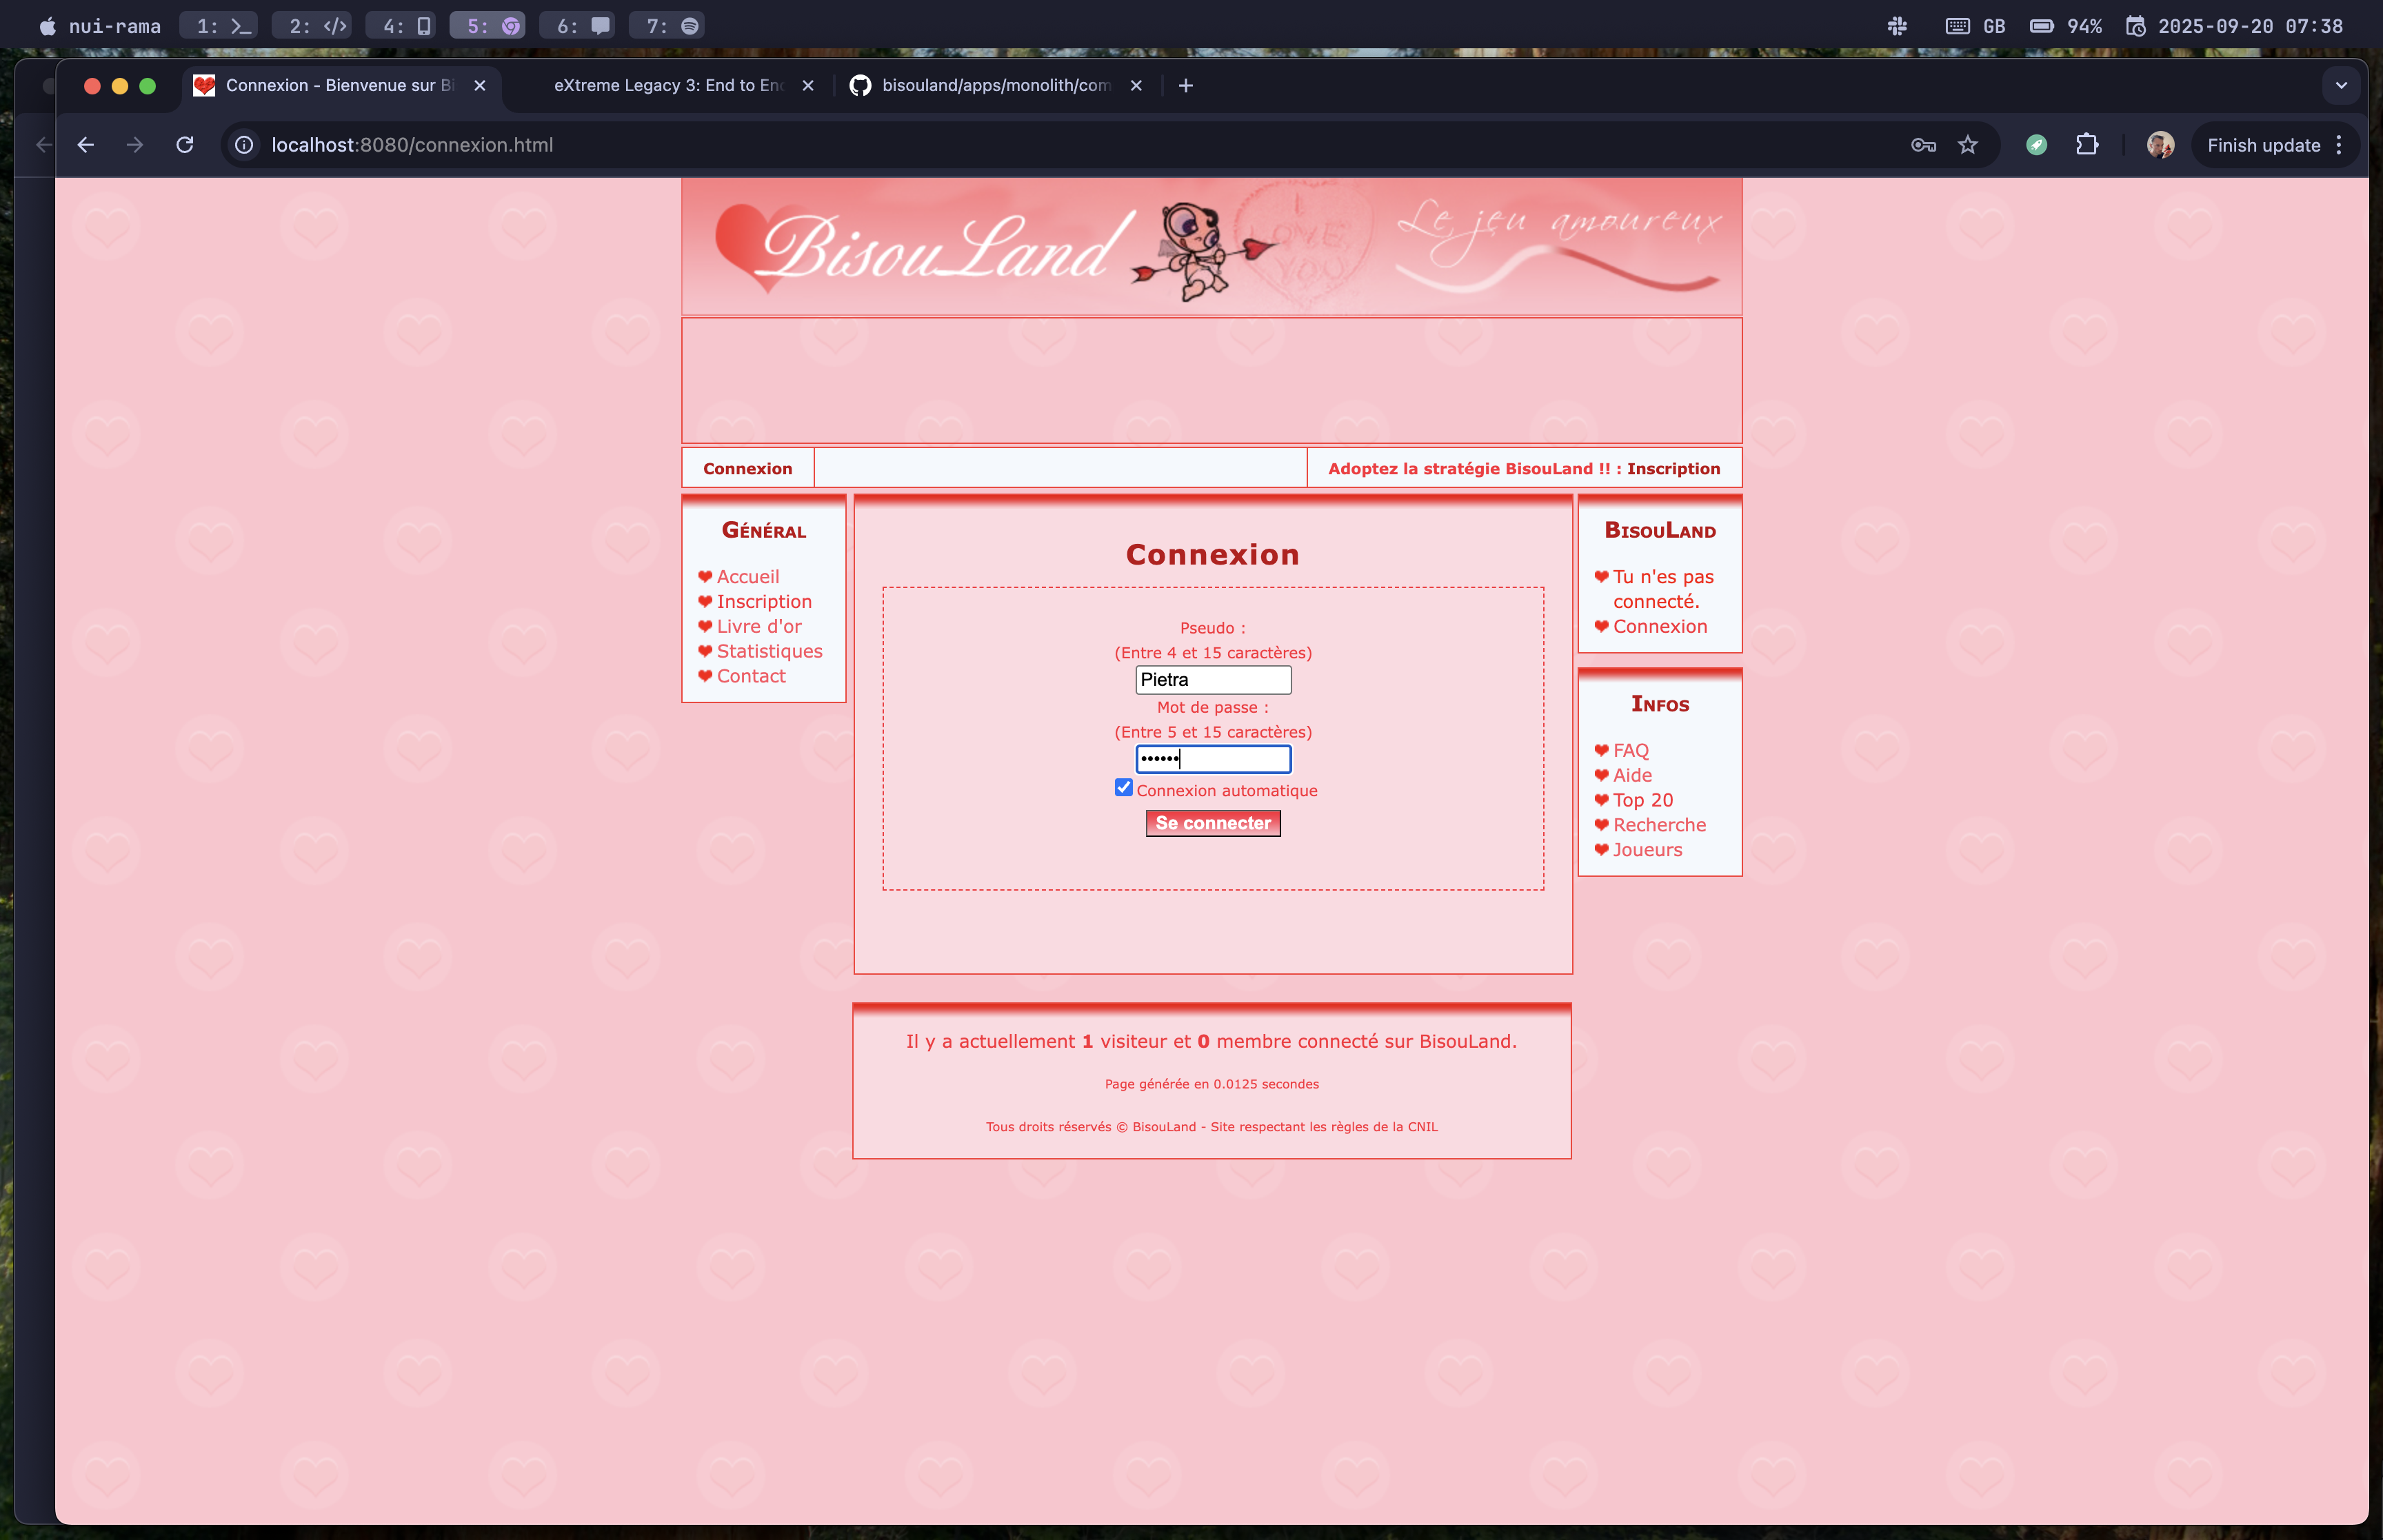Screen dimensions: 2383x1540
Task: Open Inscription in the Général menu
Action: click(764, 602)
